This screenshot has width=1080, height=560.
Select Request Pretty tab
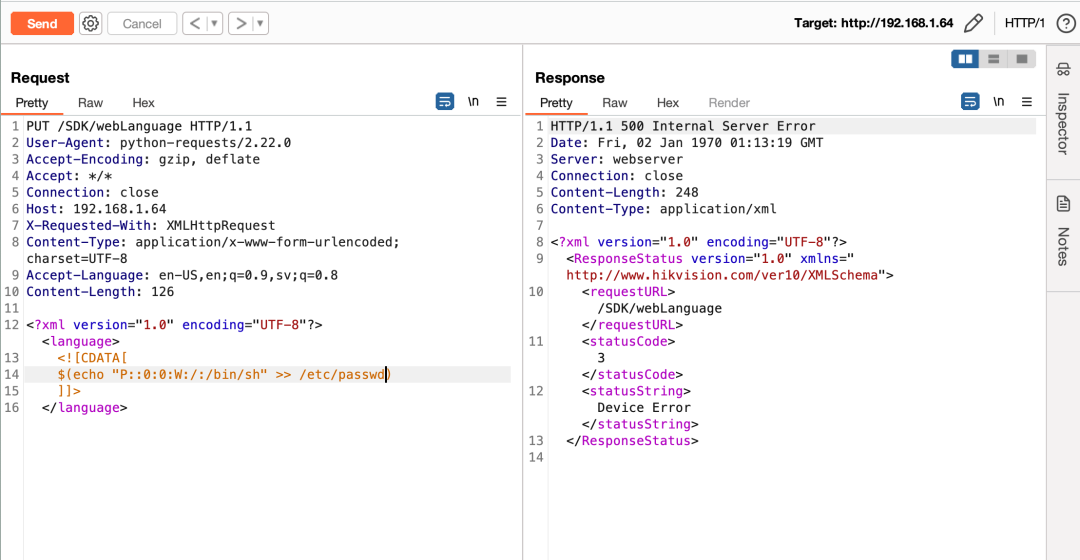(x=32, y=103)
